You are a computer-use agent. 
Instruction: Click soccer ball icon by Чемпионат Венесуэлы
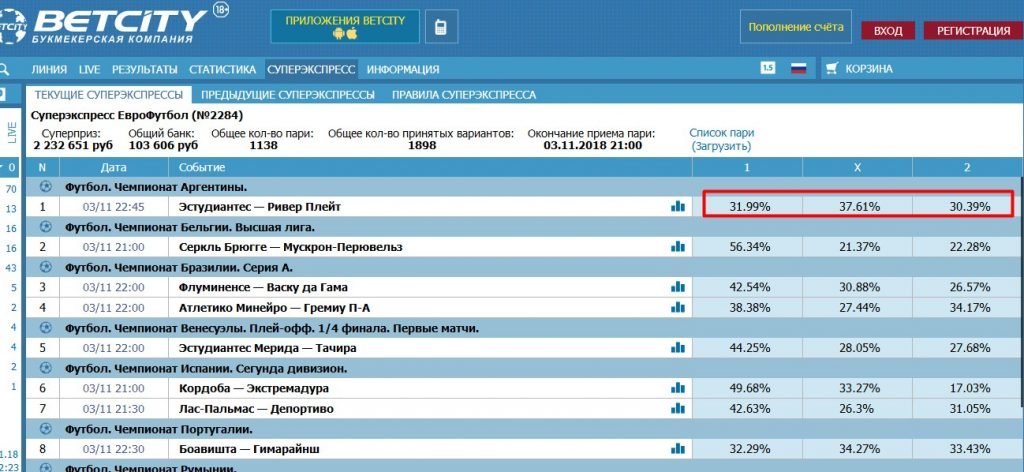click(45, 328)
